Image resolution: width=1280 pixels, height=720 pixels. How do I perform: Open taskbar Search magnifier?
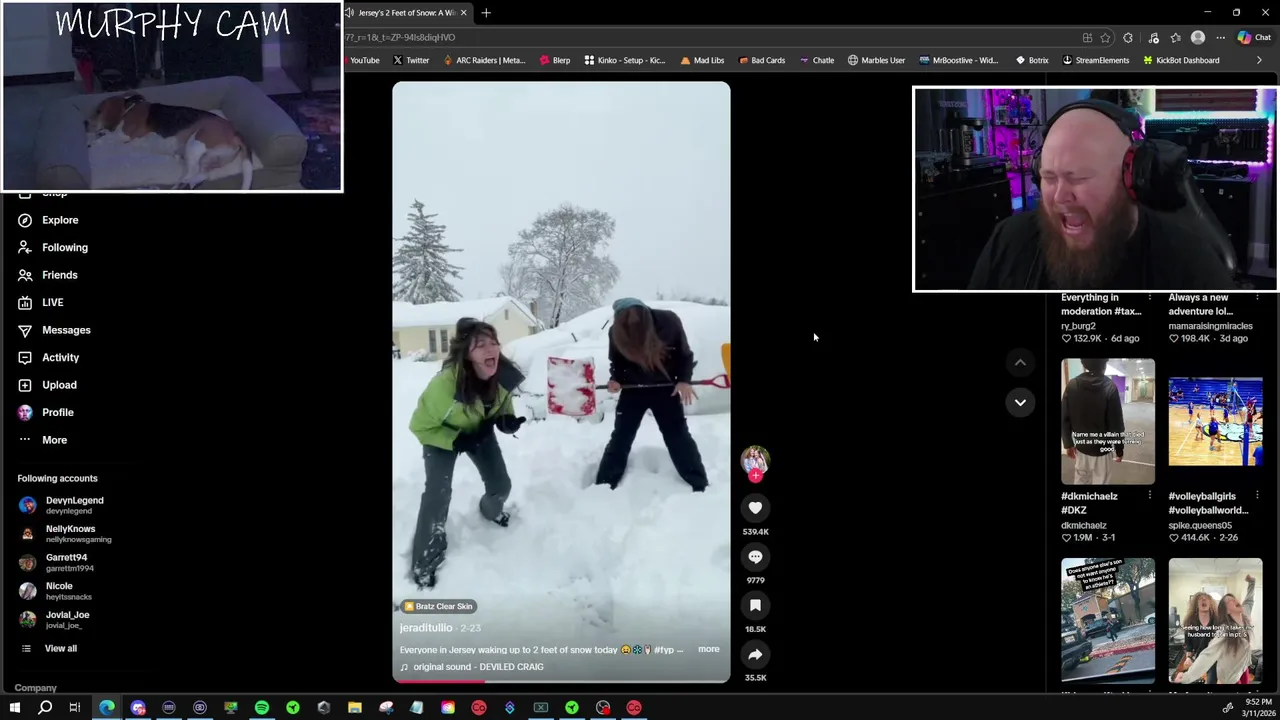(x=45, y=708)
